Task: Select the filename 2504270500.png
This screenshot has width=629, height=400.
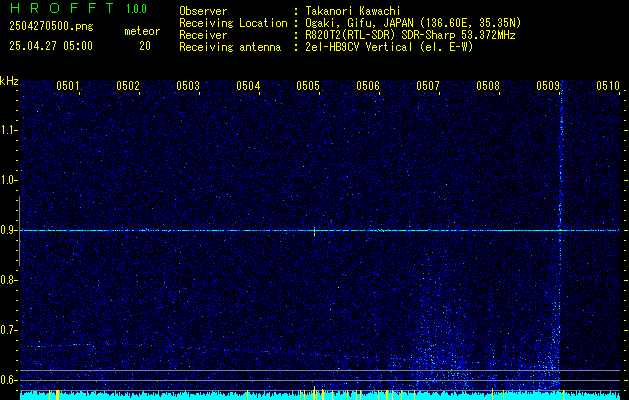Action: [x=51, y=27]
